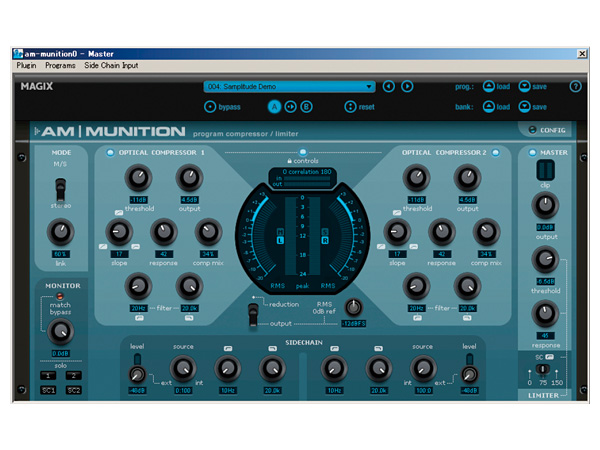
Task: Select comparison slot B
Action: pyautogui.click(x=306, y=107)
